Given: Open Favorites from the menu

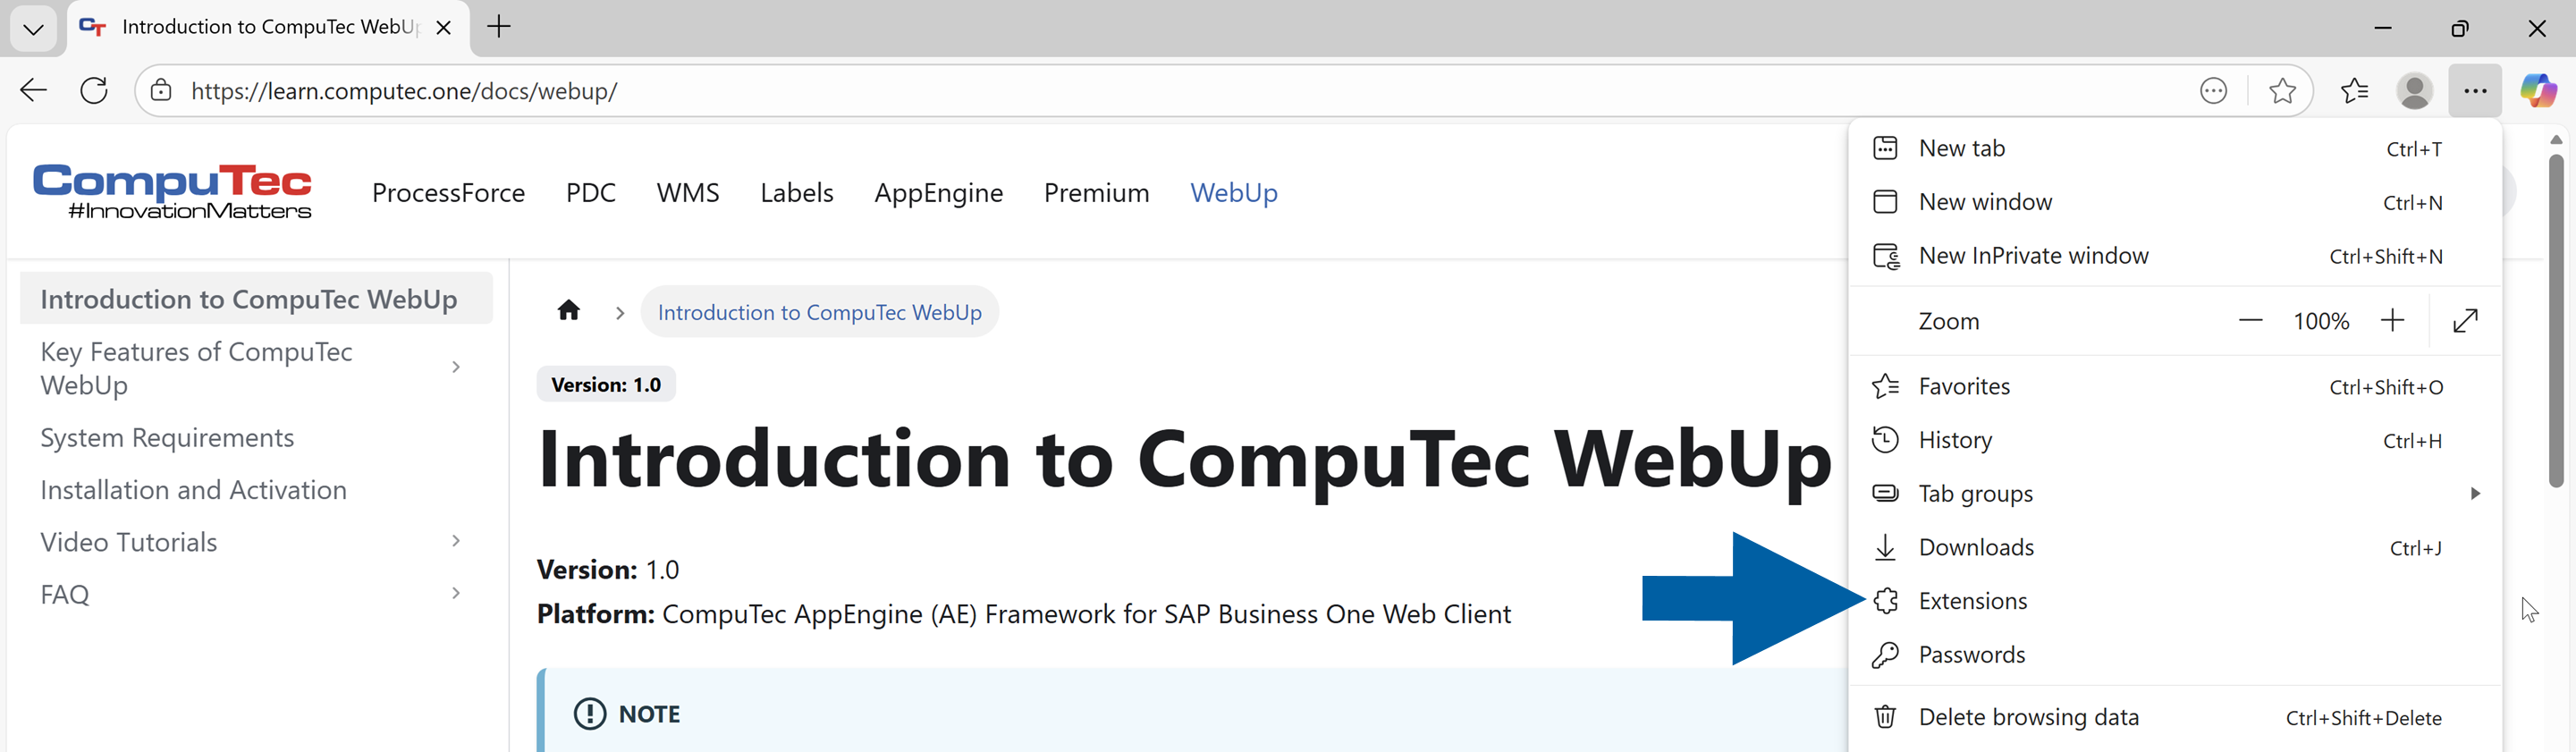Looking at the screenshot, I should 2175,386.
